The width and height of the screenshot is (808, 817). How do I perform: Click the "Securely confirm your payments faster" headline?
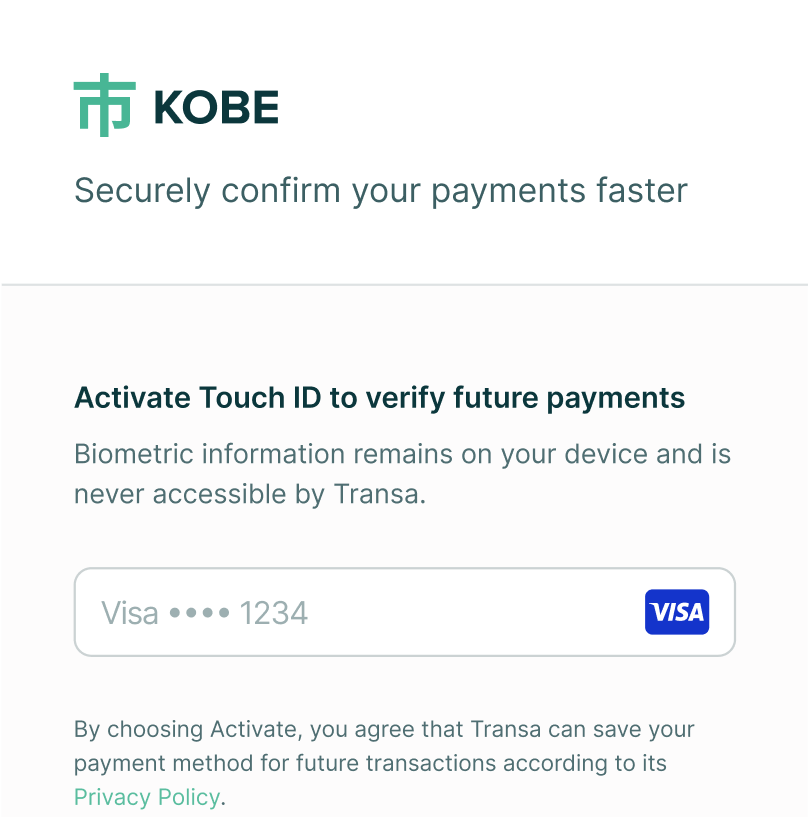point(381,190)
